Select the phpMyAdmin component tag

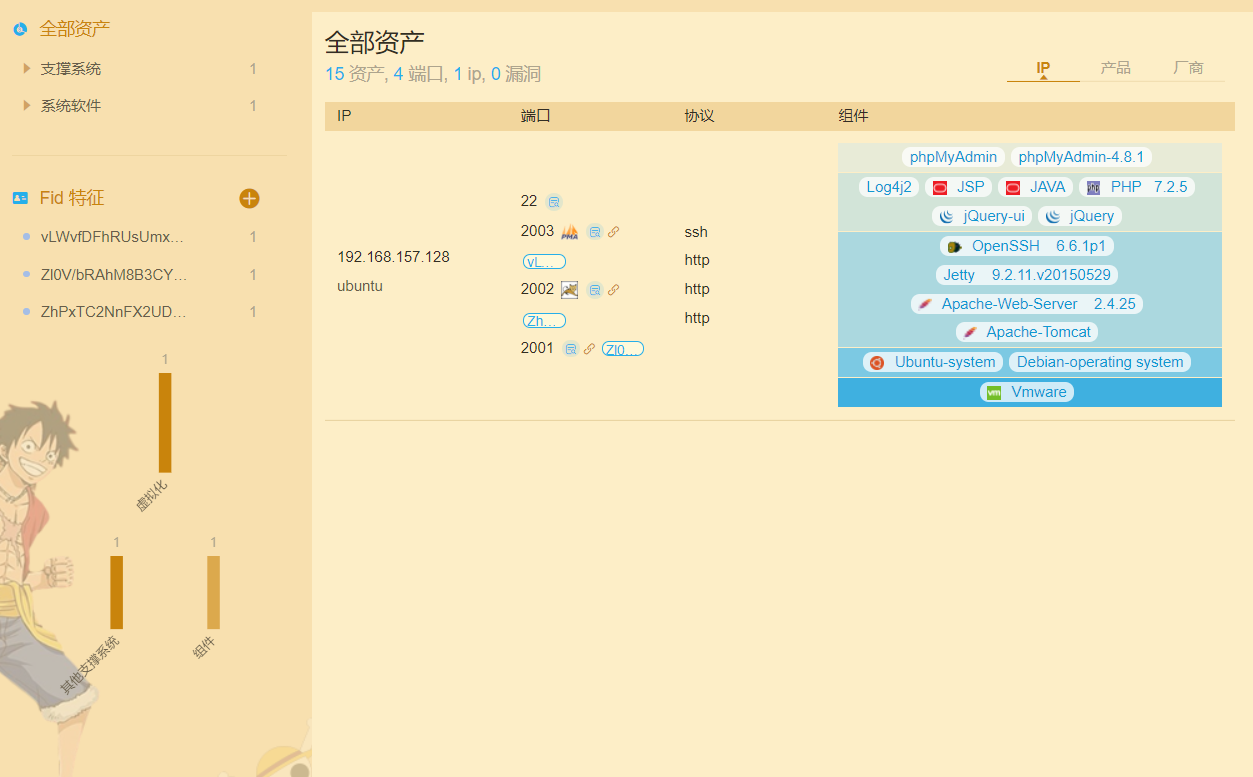point(953,157)
